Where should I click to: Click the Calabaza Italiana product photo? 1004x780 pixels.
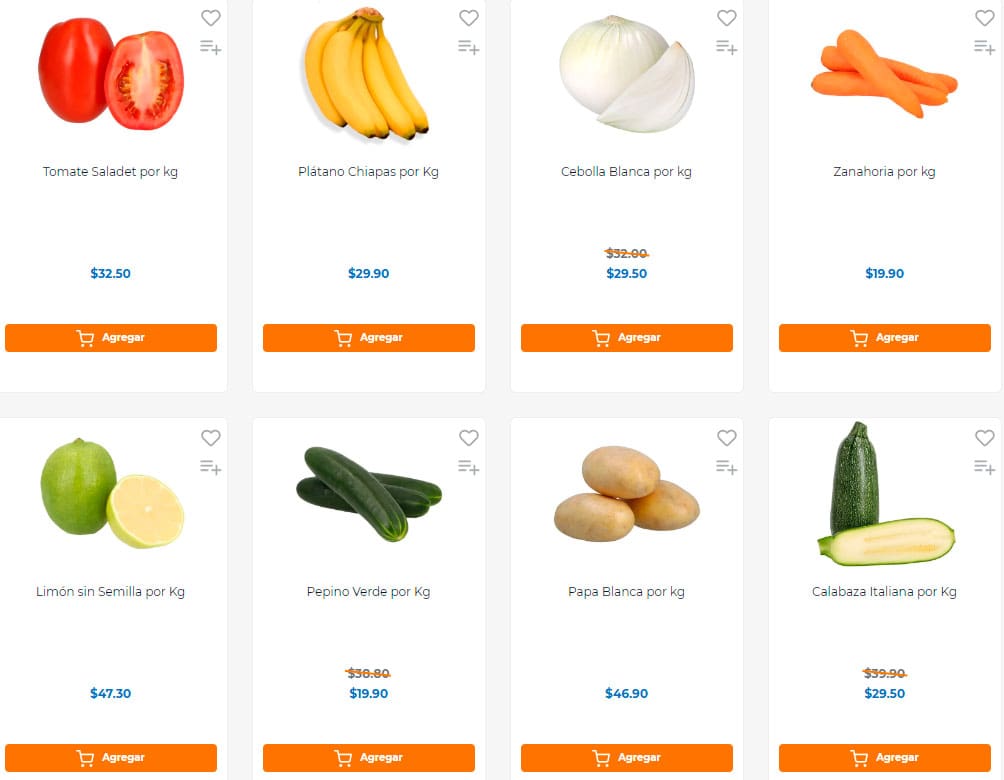pyautogui.click(x=885, y=495)
